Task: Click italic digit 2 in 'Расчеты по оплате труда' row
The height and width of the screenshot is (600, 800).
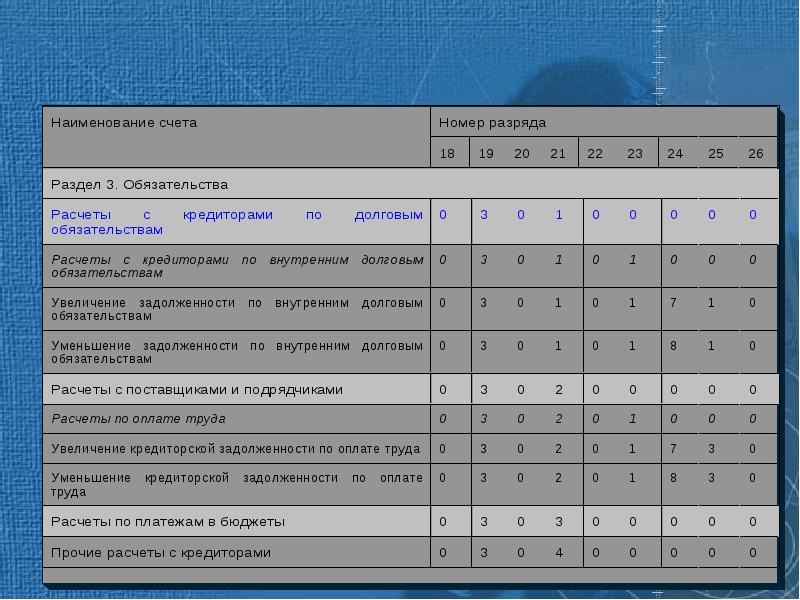Action: pos(559,418)
